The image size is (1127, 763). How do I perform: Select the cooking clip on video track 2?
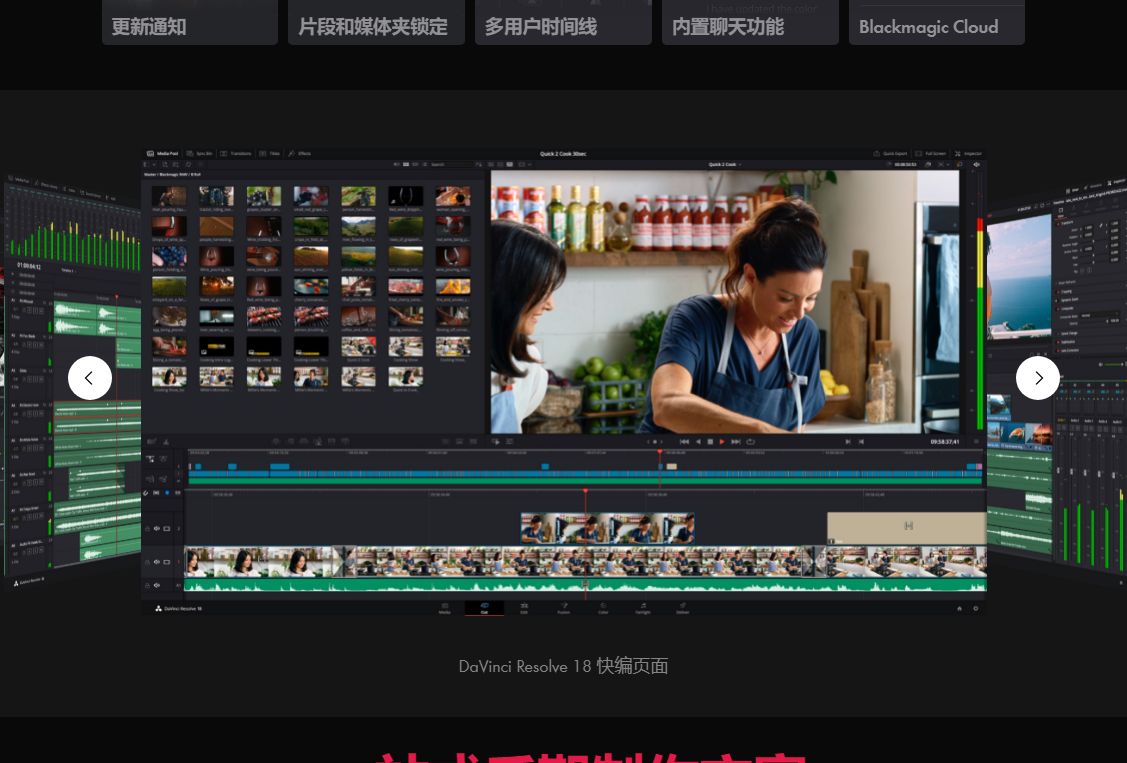607,528
